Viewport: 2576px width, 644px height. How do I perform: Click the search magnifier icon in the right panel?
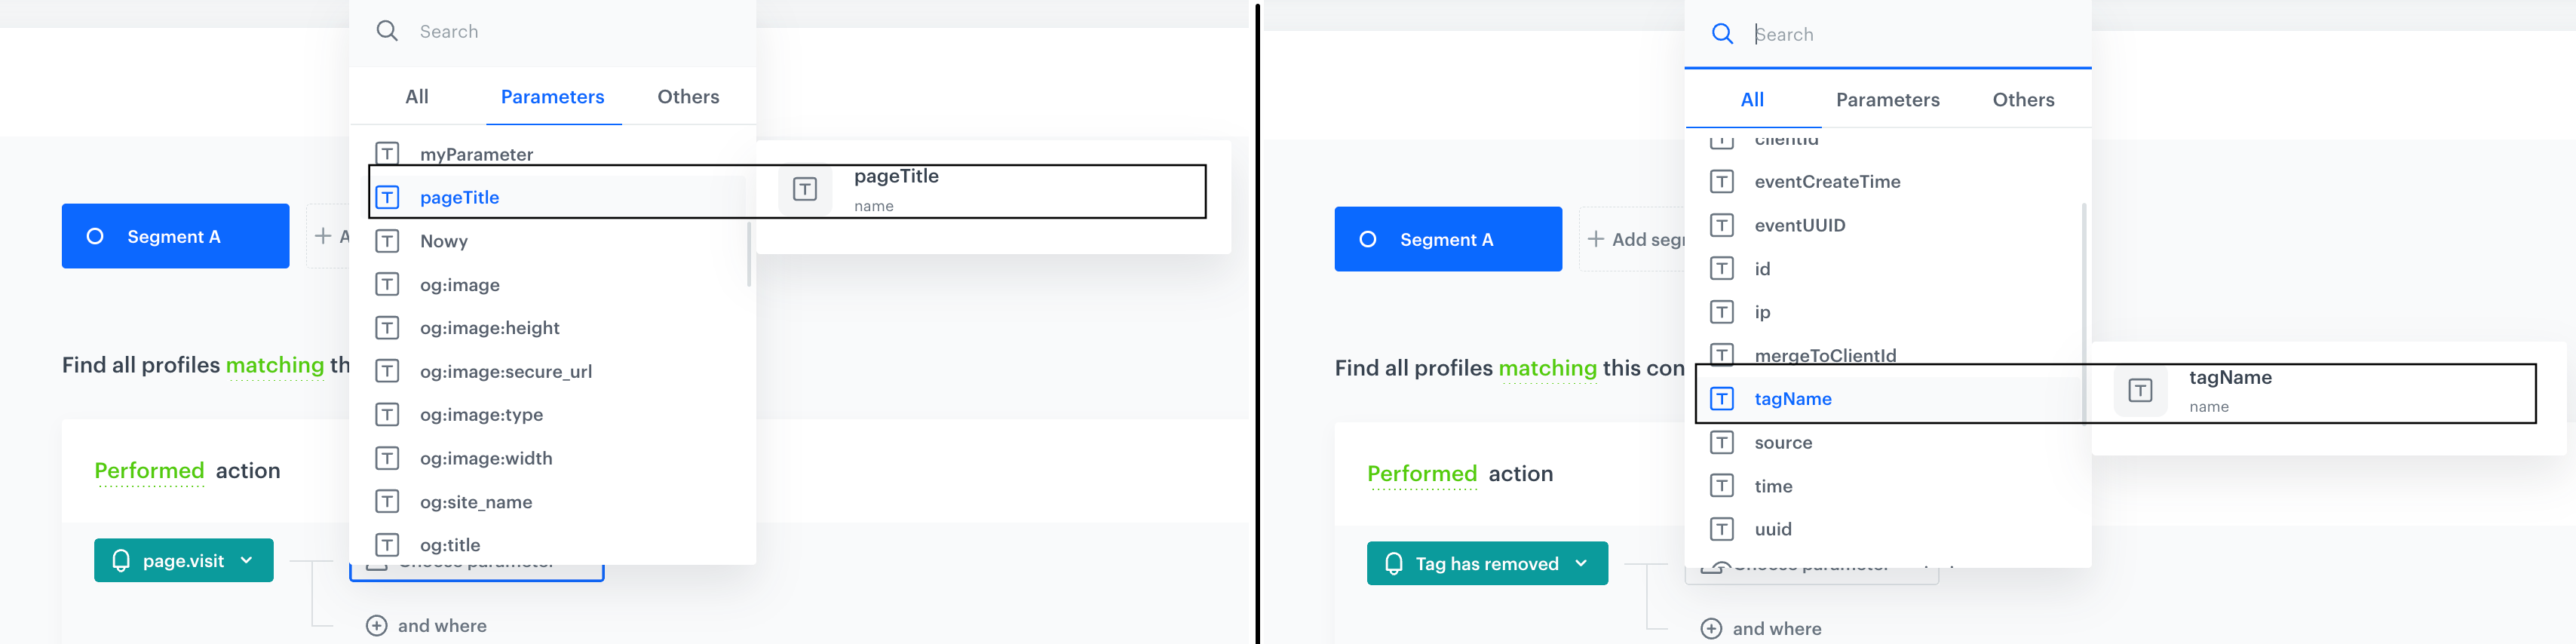(x=1723, y=33)
